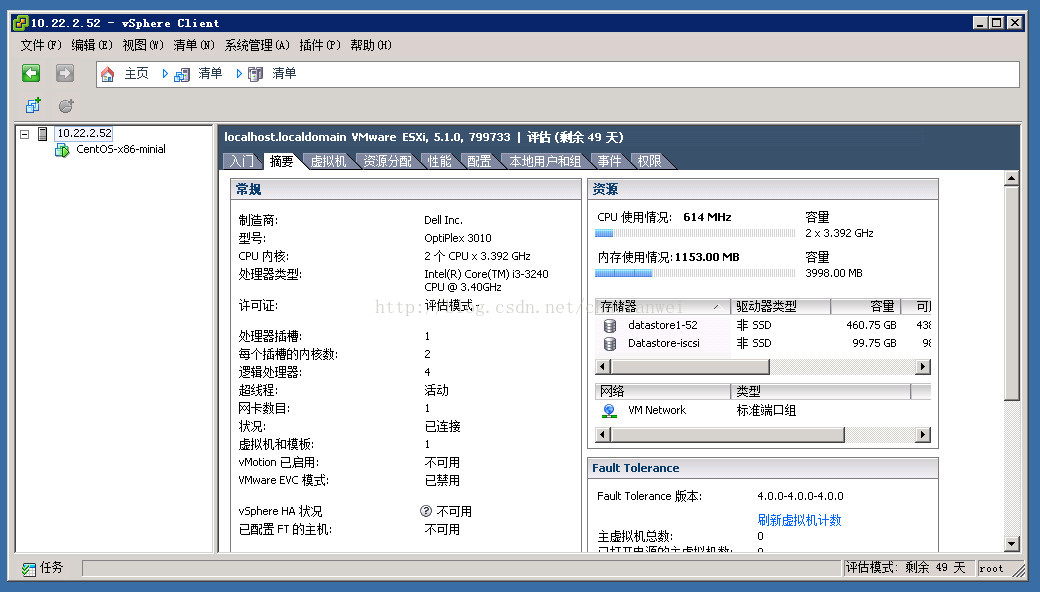Open the 资源分配 tab
1040x592 pixels.
pos(387,161)
